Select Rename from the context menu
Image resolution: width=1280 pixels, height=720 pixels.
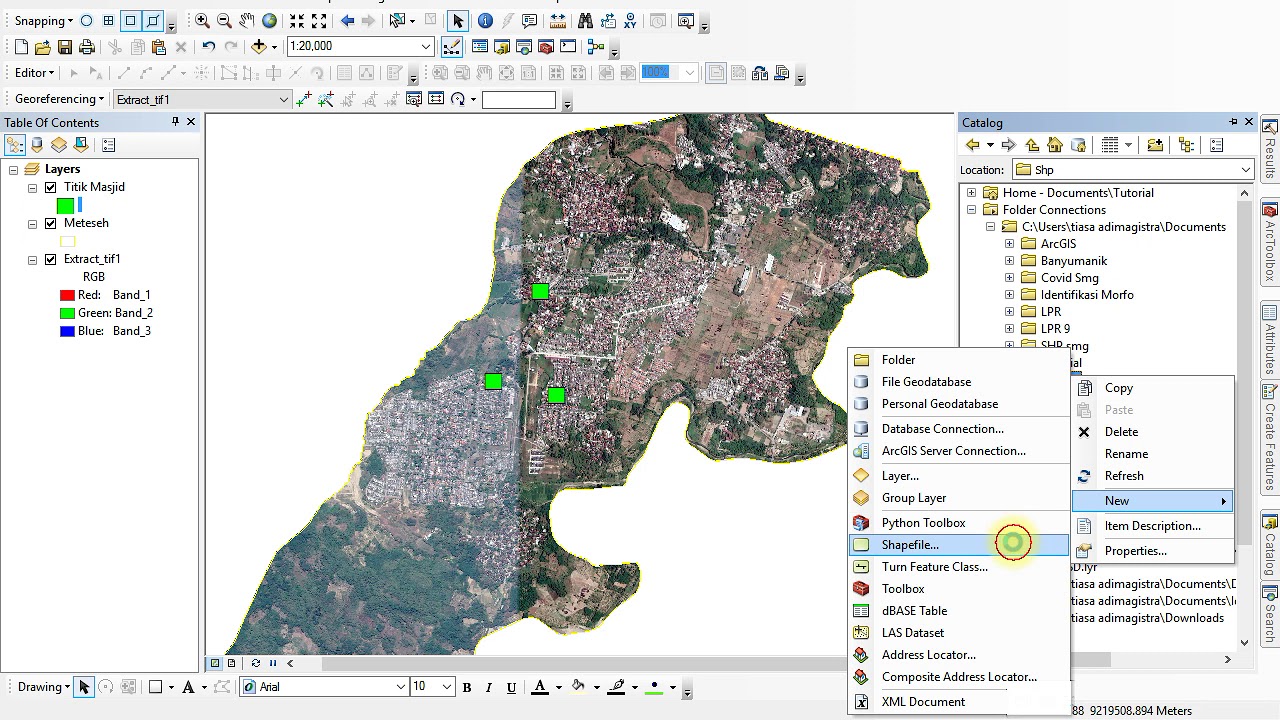1153,454
